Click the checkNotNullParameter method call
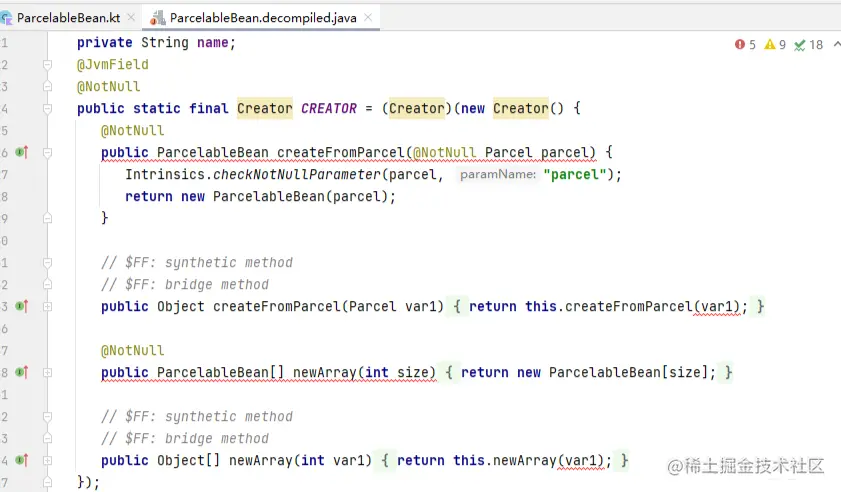Image resolution: width=841 pixels, height=492 pixels. (297, 175)
